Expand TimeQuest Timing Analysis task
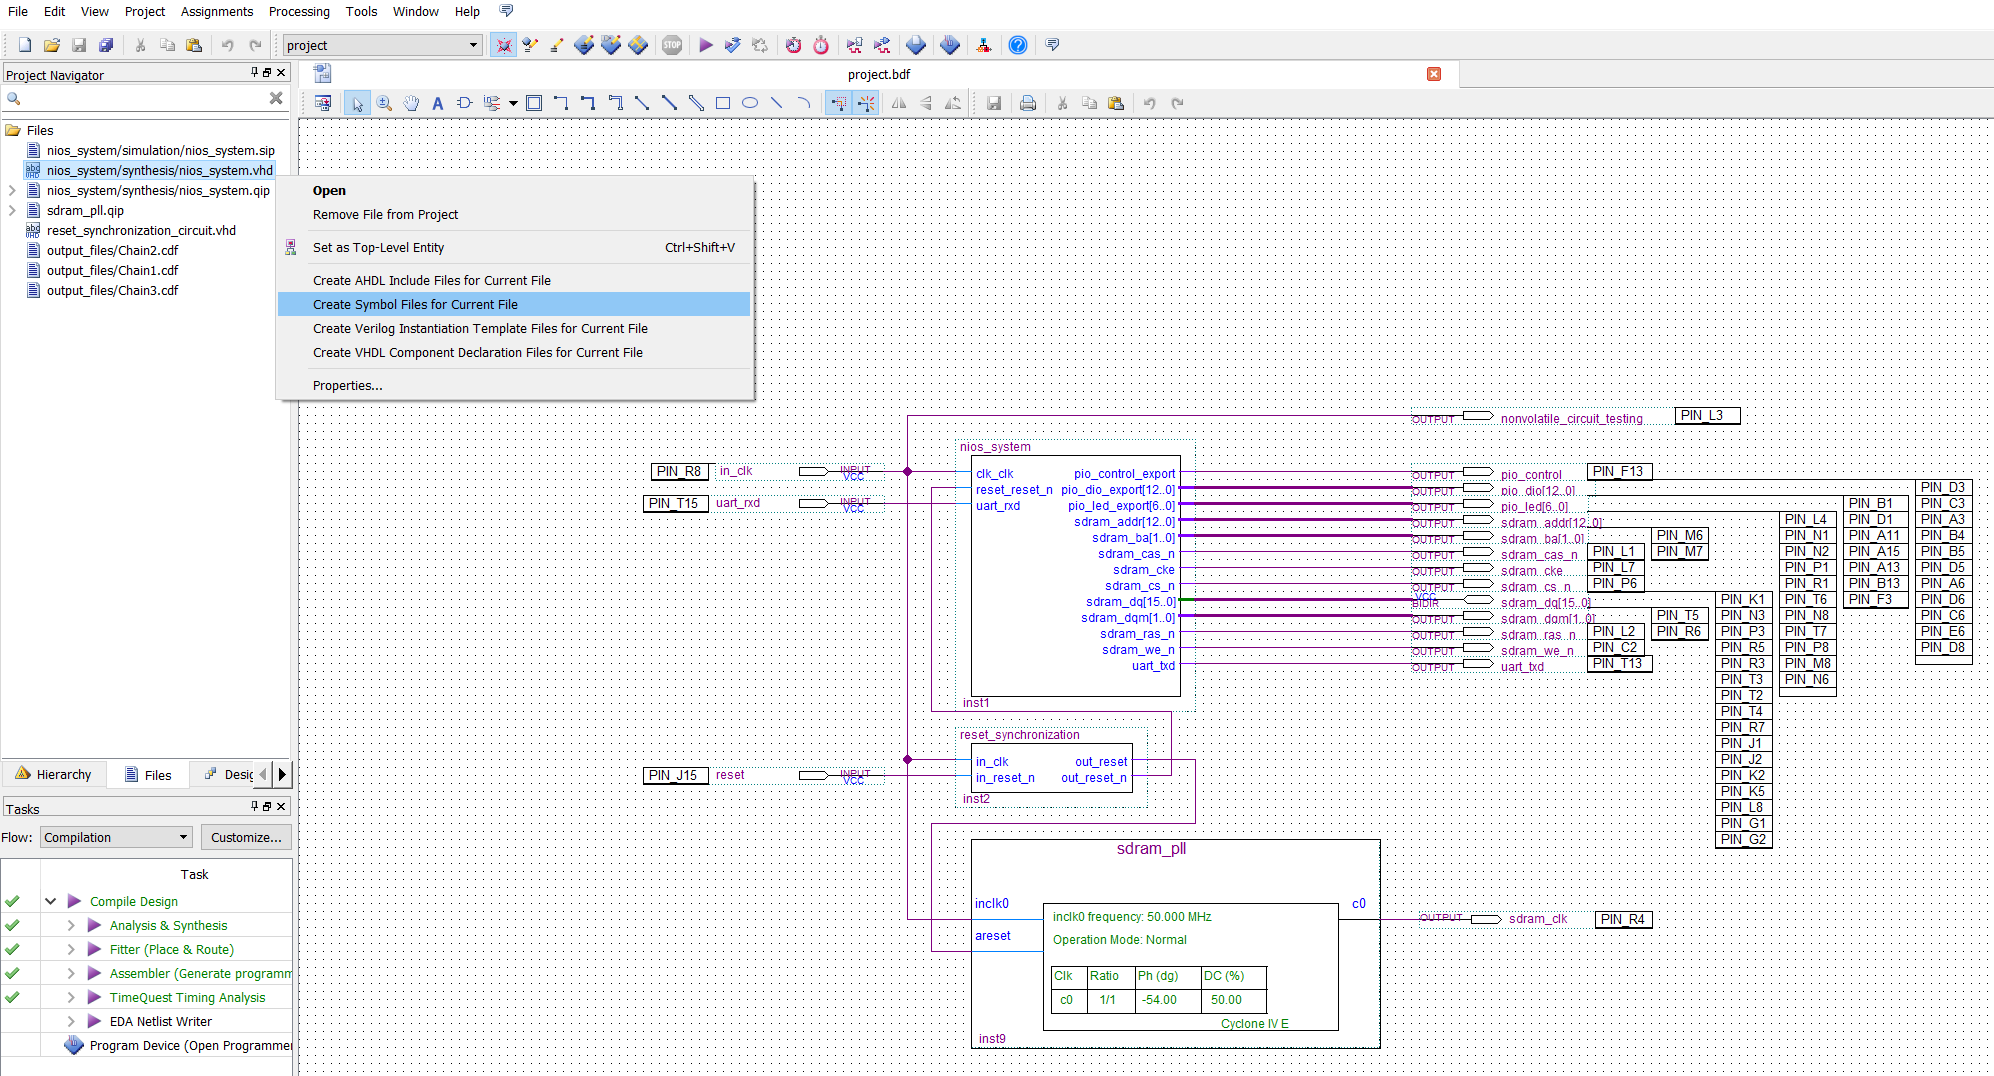This screenshot has height=1076, width=1994. tap(71, 997)
